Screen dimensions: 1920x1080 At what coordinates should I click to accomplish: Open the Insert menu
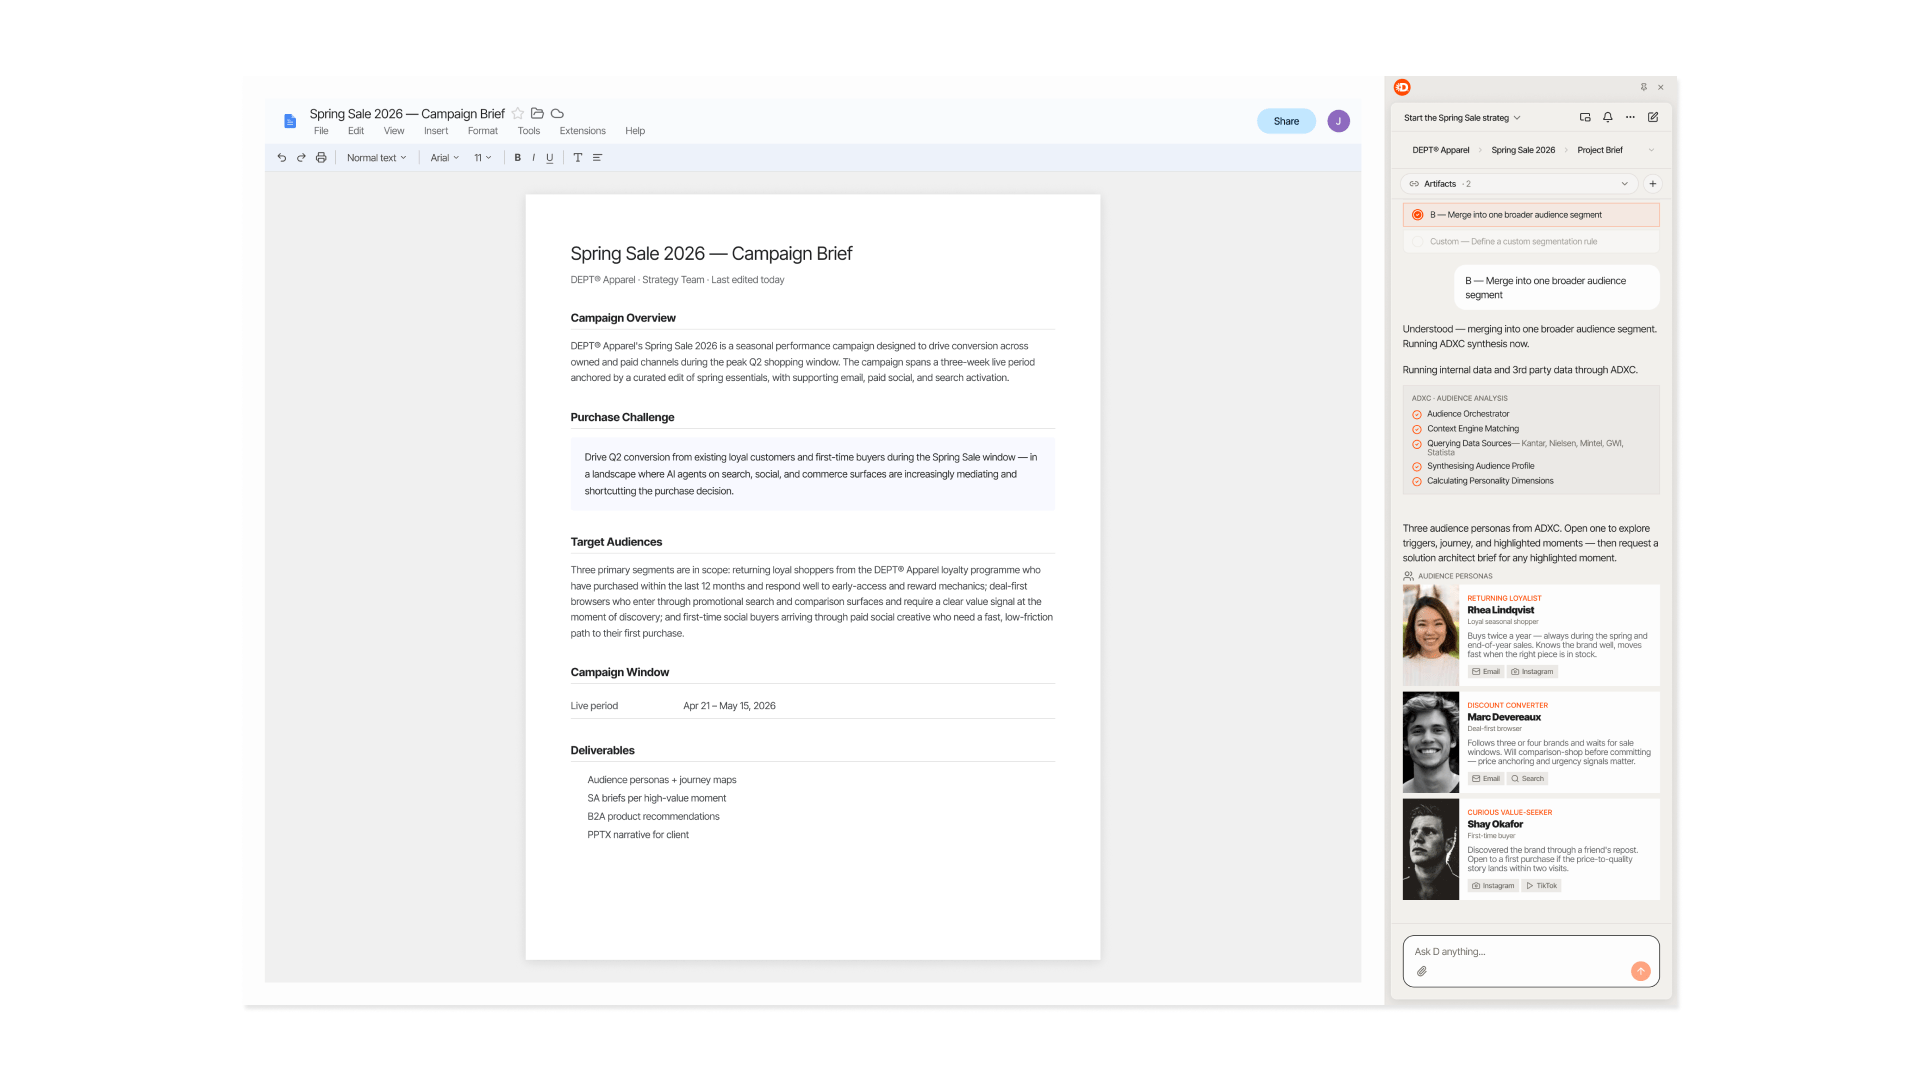tap(436, 131)
